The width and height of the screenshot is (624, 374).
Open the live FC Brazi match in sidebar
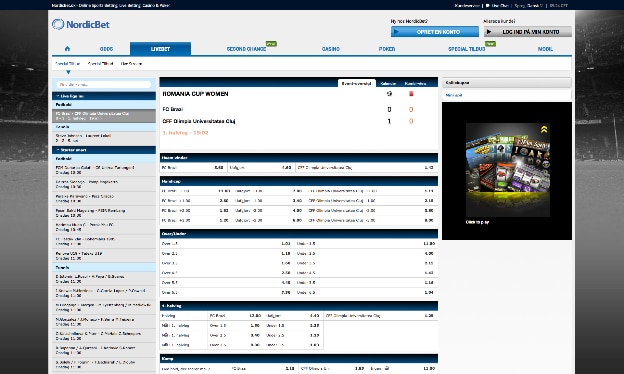(104, 116)
